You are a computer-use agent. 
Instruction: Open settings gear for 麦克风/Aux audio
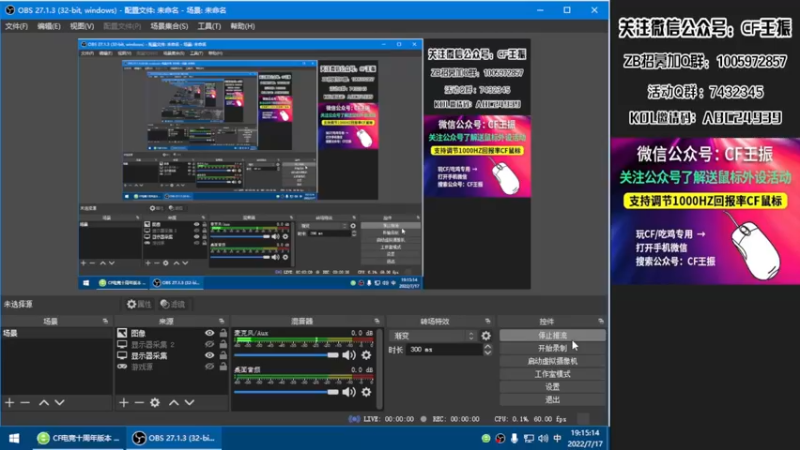(366, 355)
